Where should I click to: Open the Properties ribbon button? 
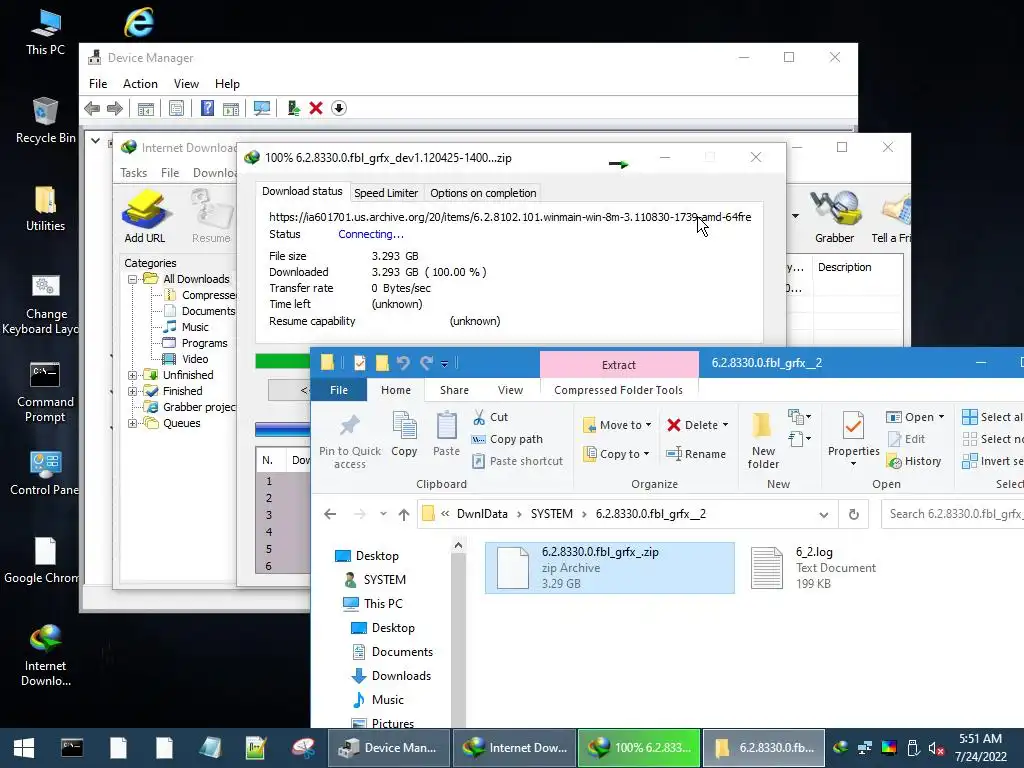[854, 440]
